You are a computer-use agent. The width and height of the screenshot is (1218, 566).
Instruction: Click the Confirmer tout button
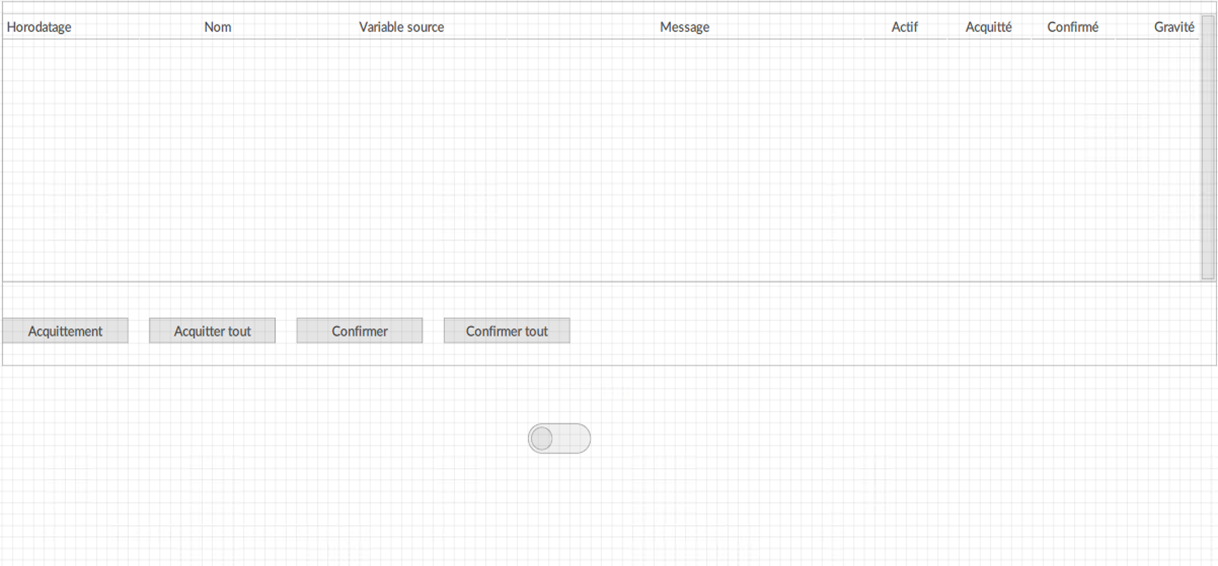pos(507,331)
